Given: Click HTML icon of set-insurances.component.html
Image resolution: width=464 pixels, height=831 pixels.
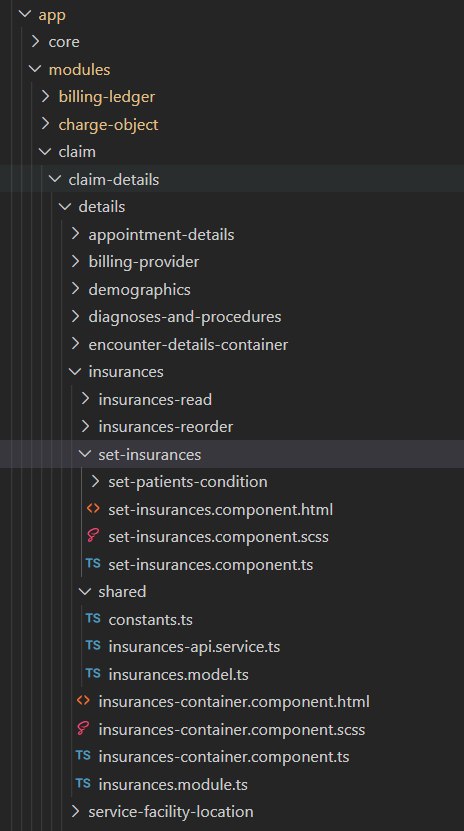Looking at the screenshot, I should click(x=93, y=509).
